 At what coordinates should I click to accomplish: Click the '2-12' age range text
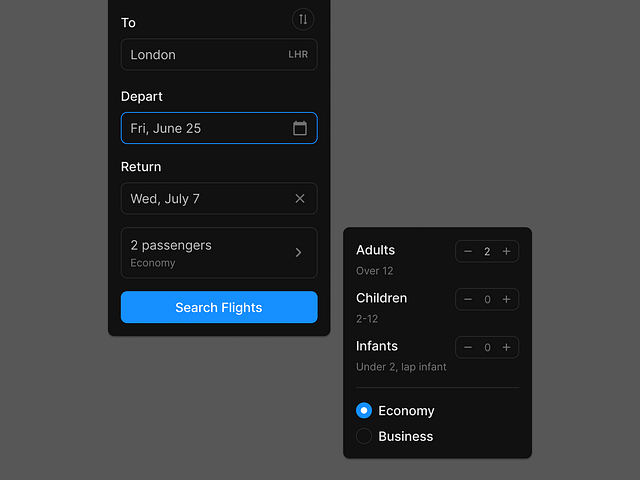click(x=367, y=319)
